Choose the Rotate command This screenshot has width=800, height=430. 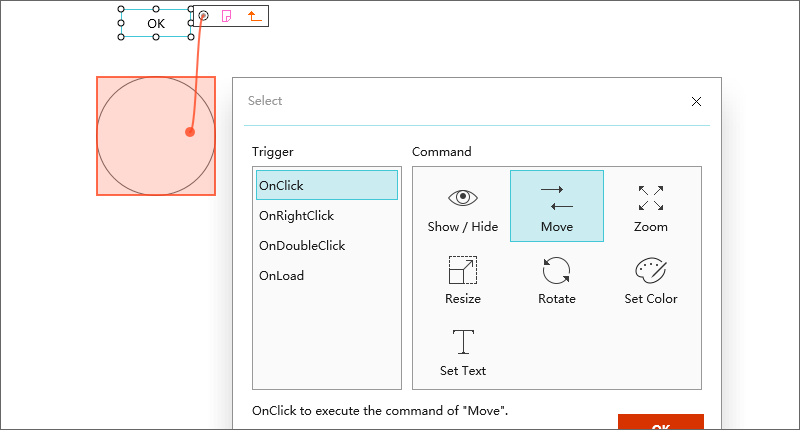click(x=556, y=279)
